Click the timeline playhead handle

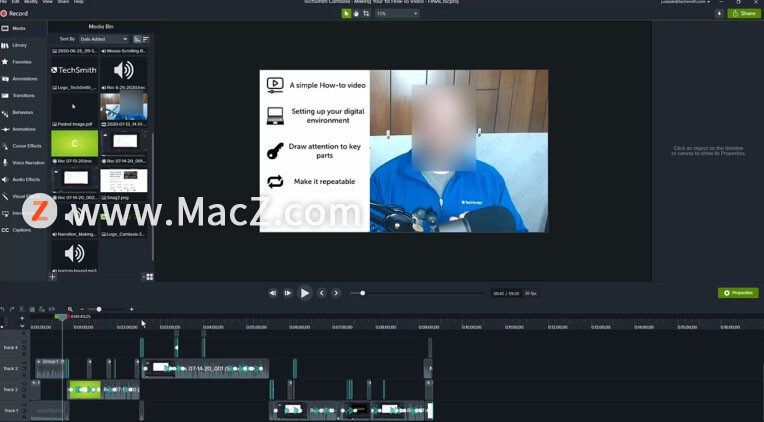[x=61, y=317]
